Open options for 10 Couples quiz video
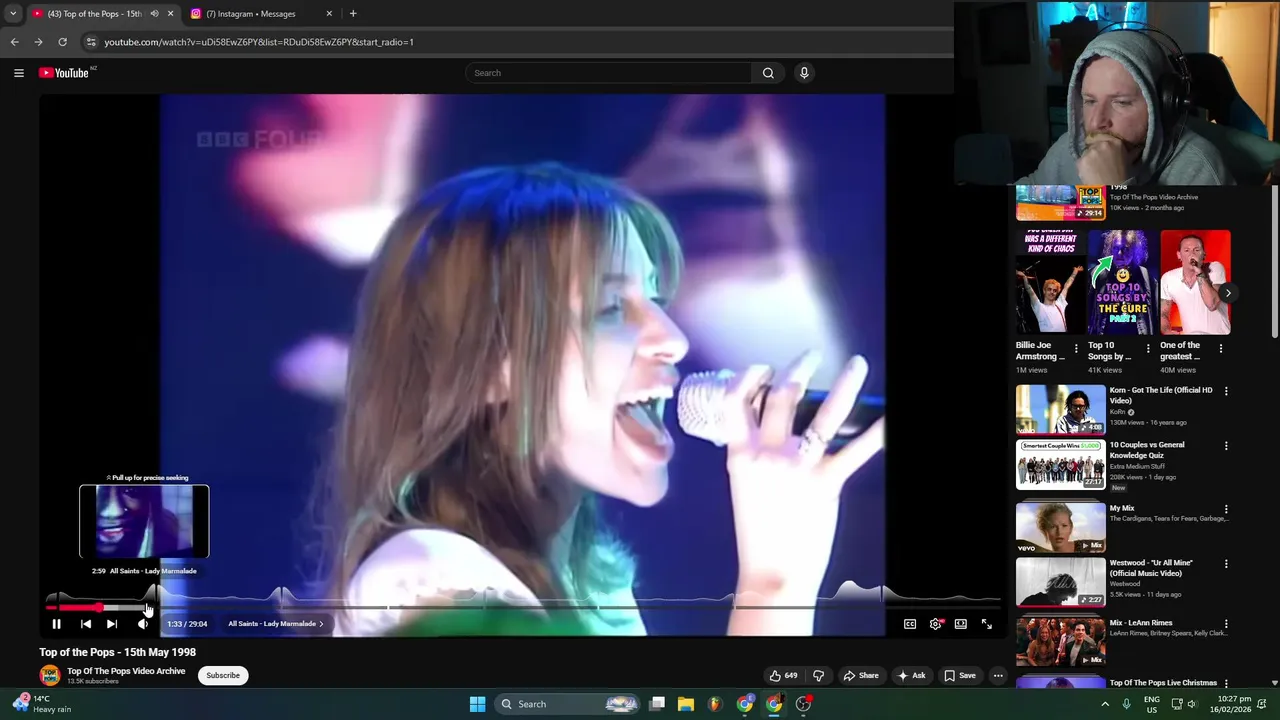Screen dimensions: 1280x720 pos(1226,446)
